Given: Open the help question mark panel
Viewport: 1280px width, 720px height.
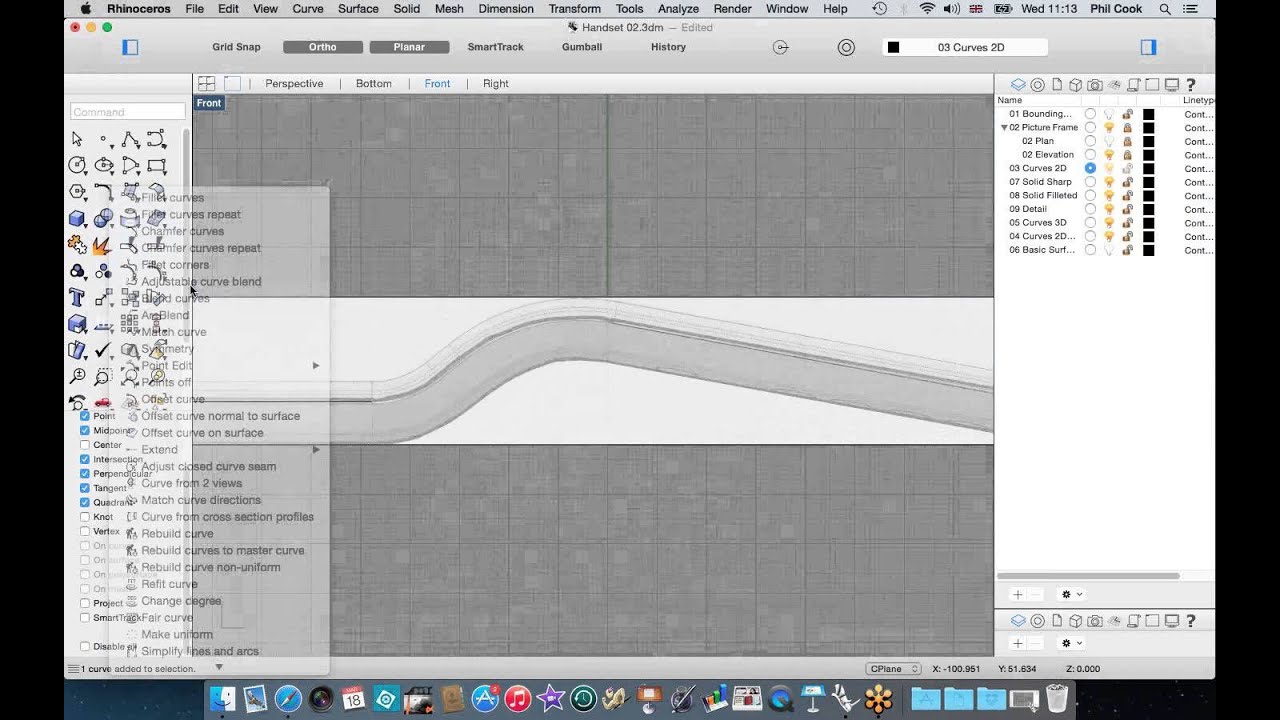Looking at the screenshot, I should click(x=1190, y=85).
